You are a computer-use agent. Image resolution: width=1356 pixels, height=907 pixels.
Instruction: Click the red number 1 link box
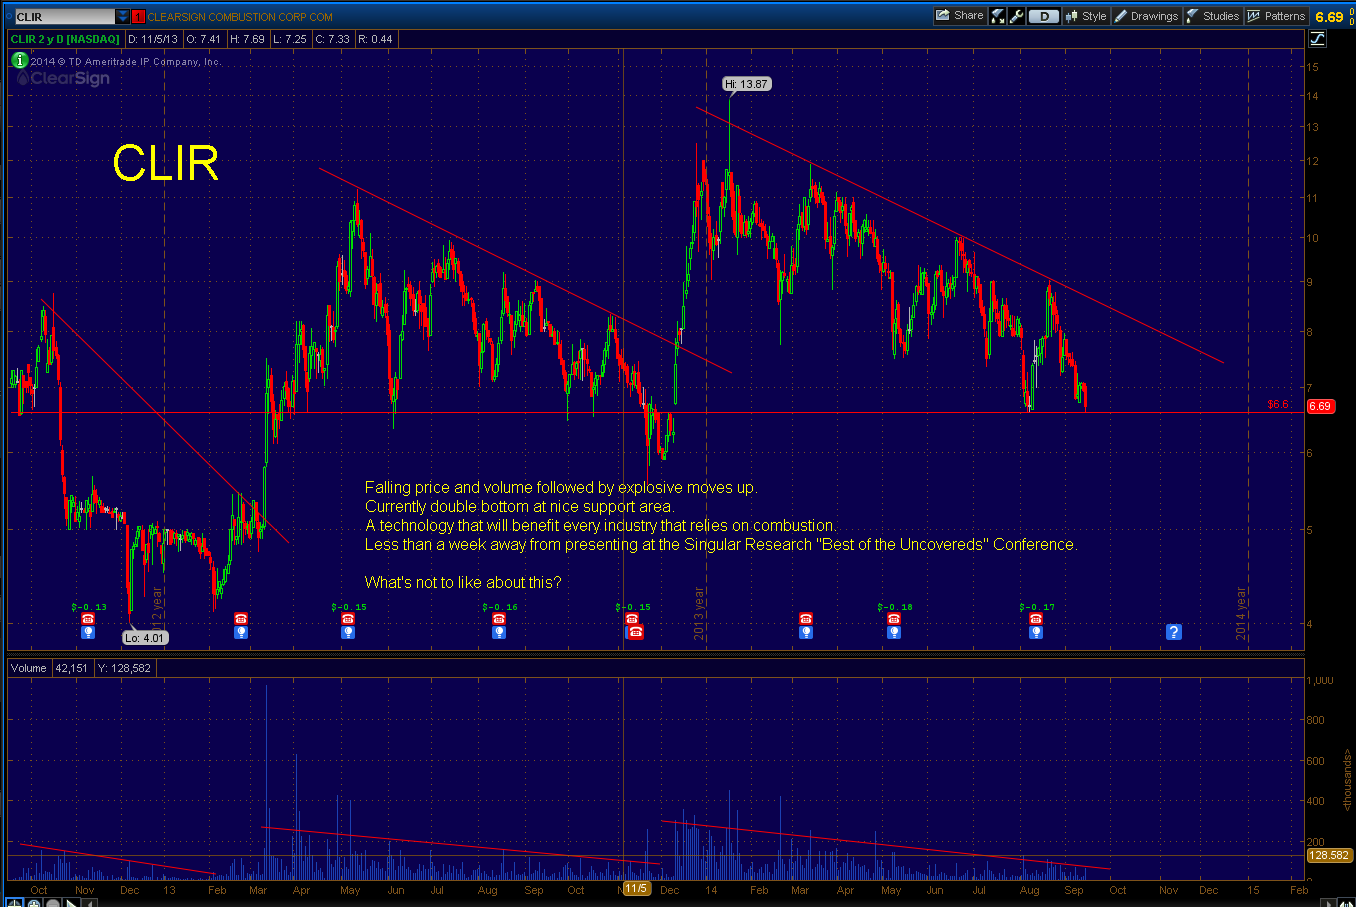[x=138, y=17]
